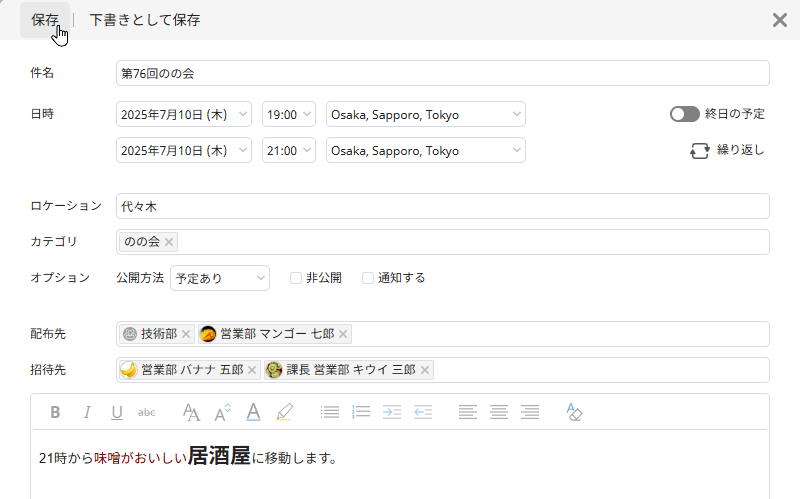Click red text 味噌がおいしい in body
Viewport: 800px width, 499px height.
coord(141,458)
